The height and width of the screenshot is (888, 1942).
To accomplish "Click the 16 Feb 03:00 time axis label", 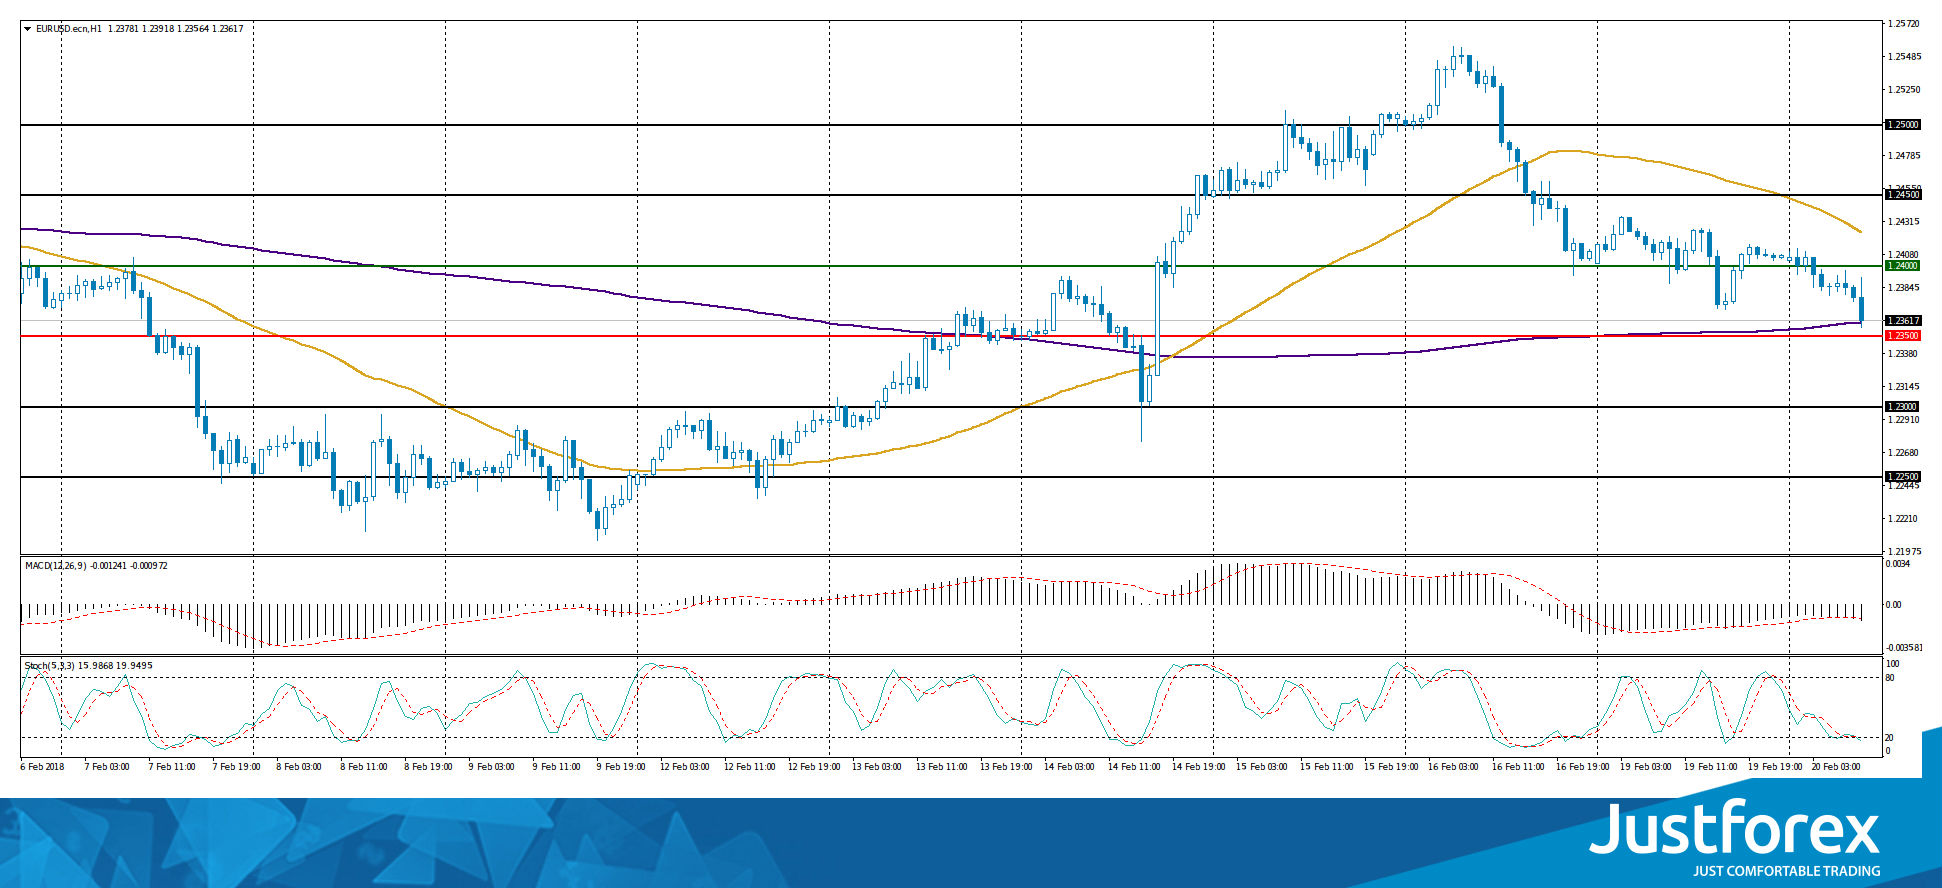I will point(1453,767).
